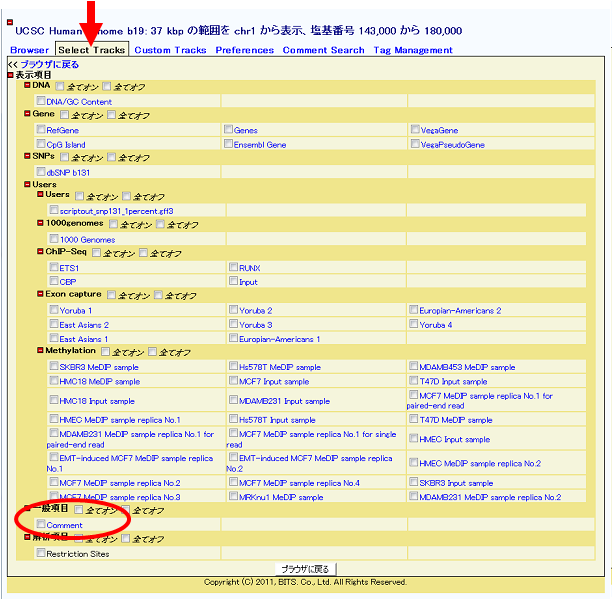Check the RefGene track checkbox

[41, 129]
